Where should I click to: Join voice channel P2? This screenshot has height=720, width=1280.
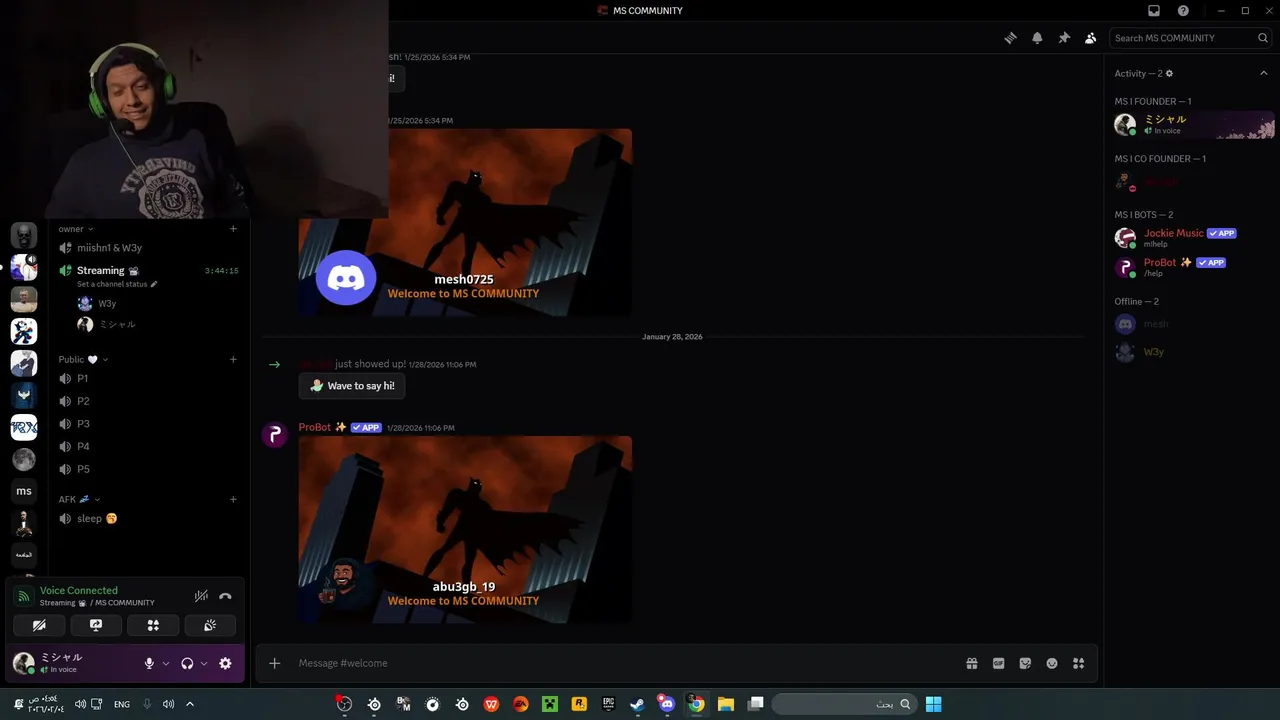pos(148,401)
